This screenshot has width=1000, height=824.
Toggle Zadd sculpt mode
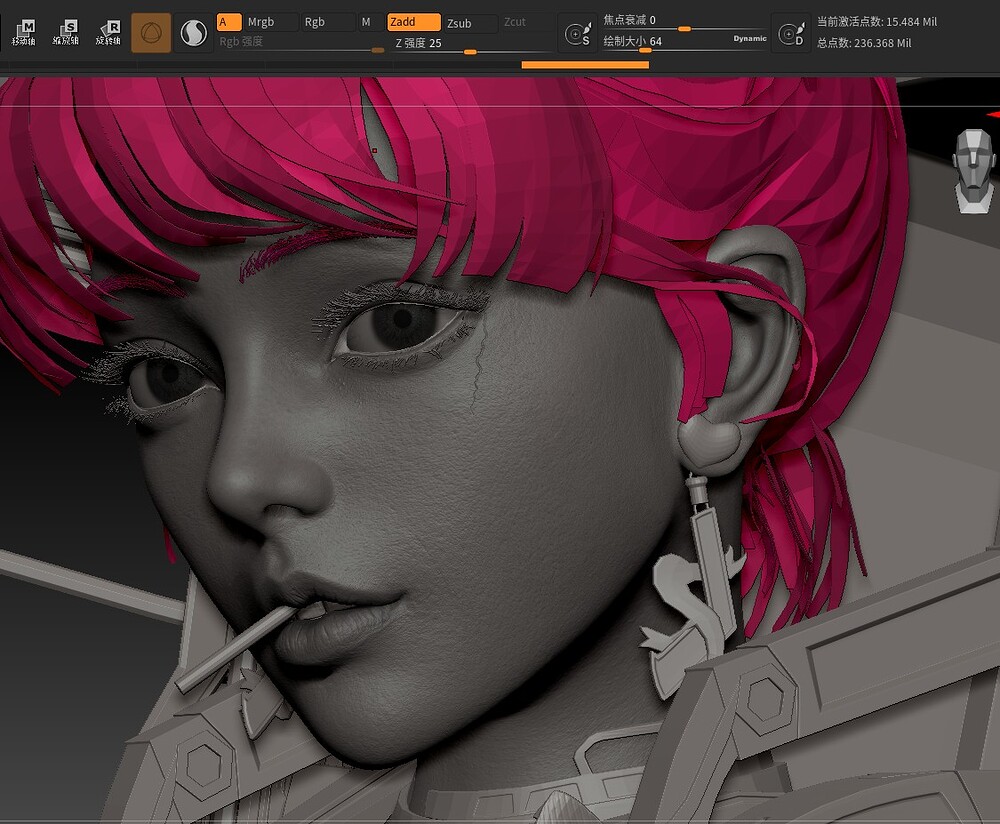[x=414, y=22]
